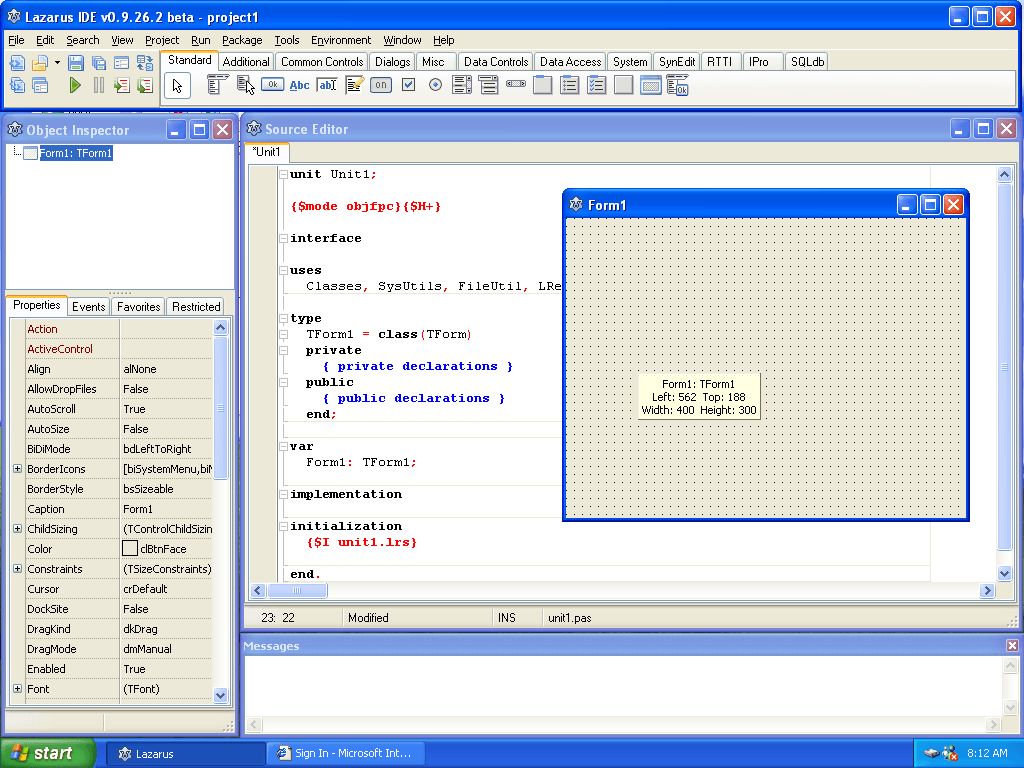Click the clBtnFace color swatch for Color property
This screenshot has width=1024, height=768.
click(128, 548)
